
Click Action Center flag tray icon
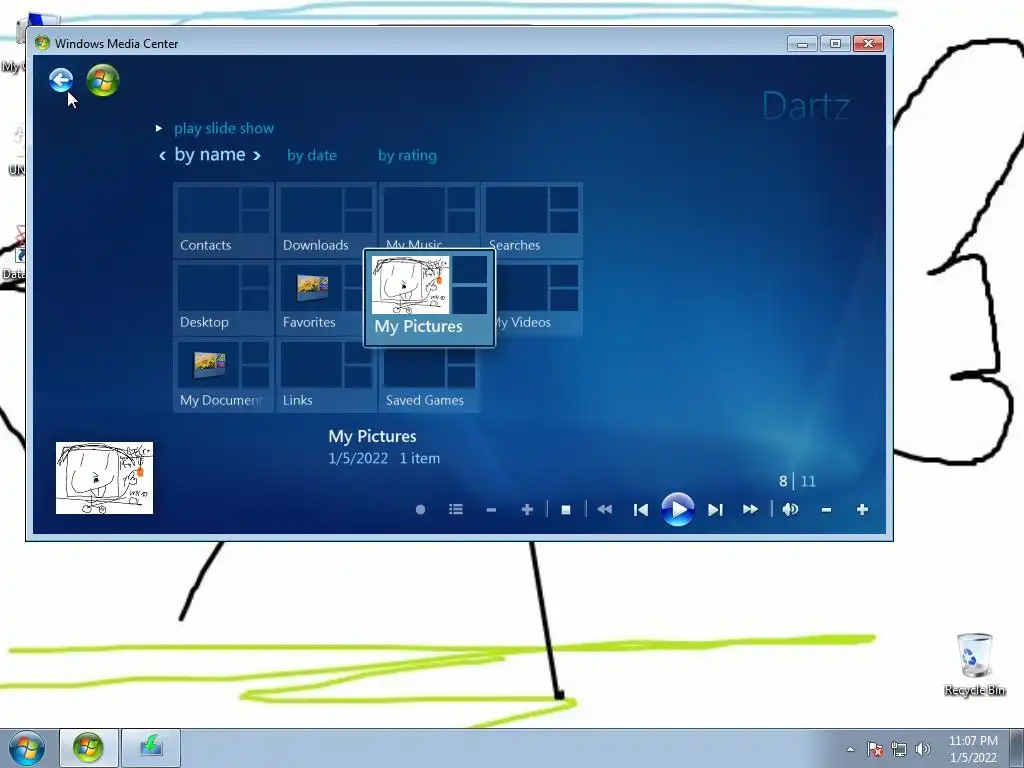(x=875, y=749)
